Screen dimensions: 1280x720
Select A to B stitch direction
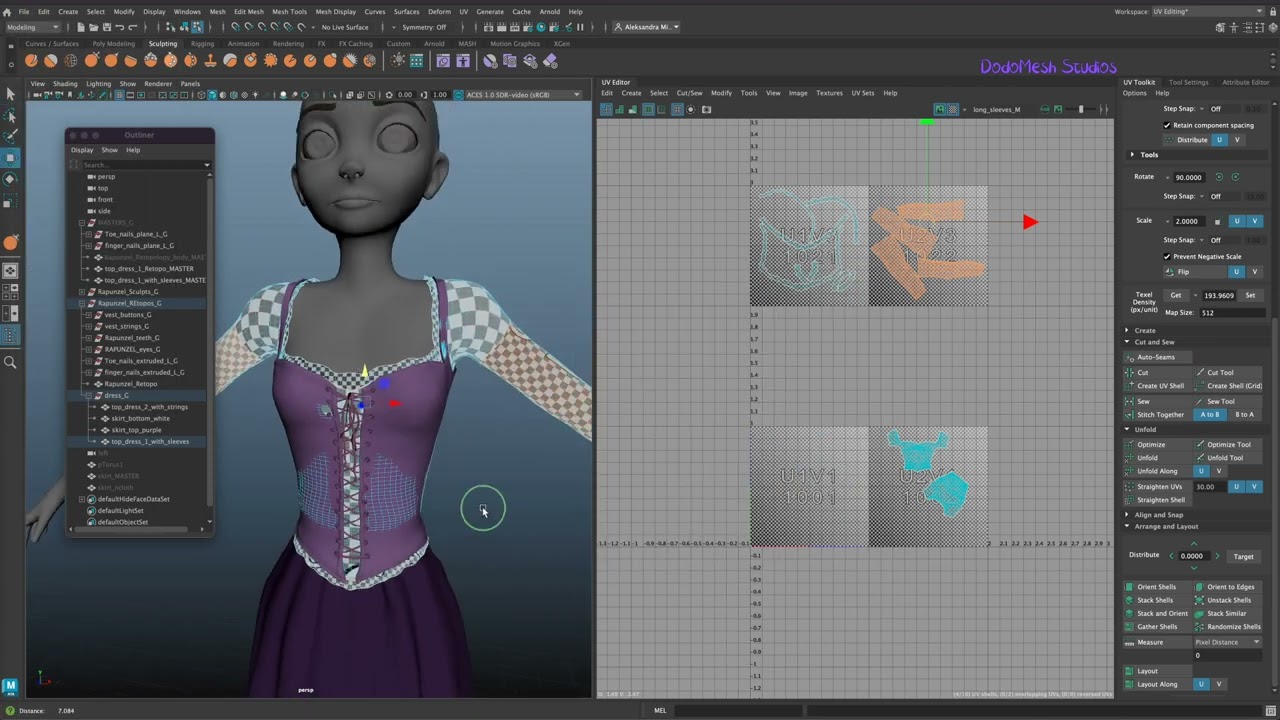pyautogui.click(x=1210, y=414)
